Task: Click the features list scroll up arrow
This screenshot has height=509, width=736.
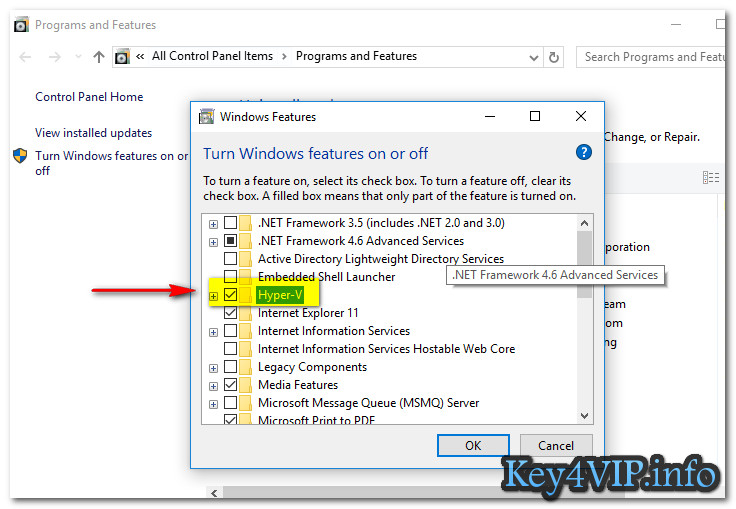Action: (x=584, y=223)
